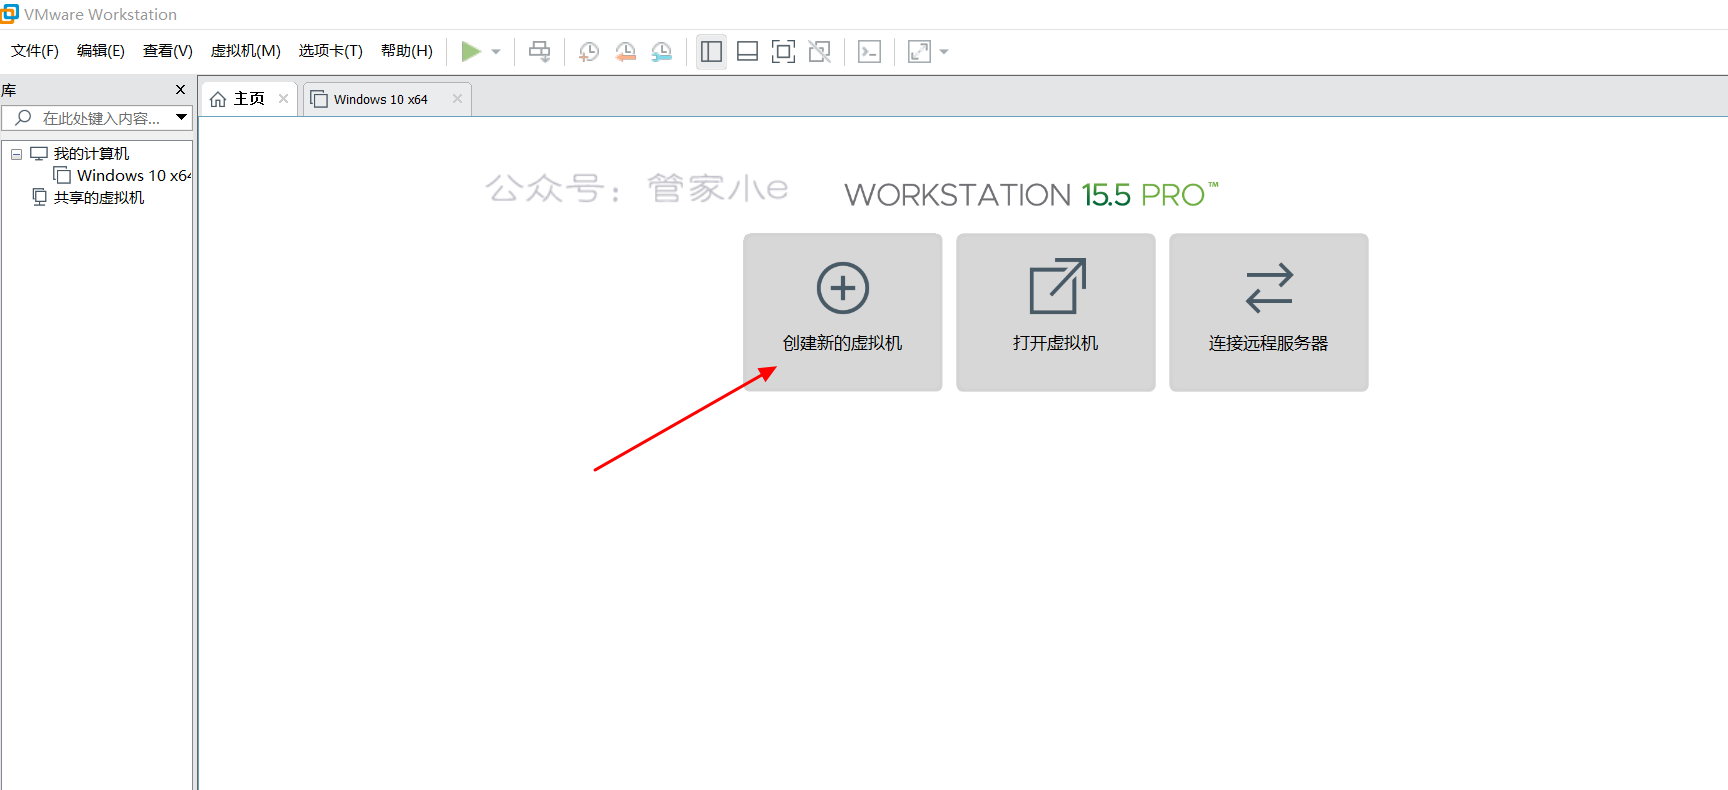Open the snapshot manager wrench-clock icon
The height and width of the screenshot is (790, 1728).
pos(662,51)
